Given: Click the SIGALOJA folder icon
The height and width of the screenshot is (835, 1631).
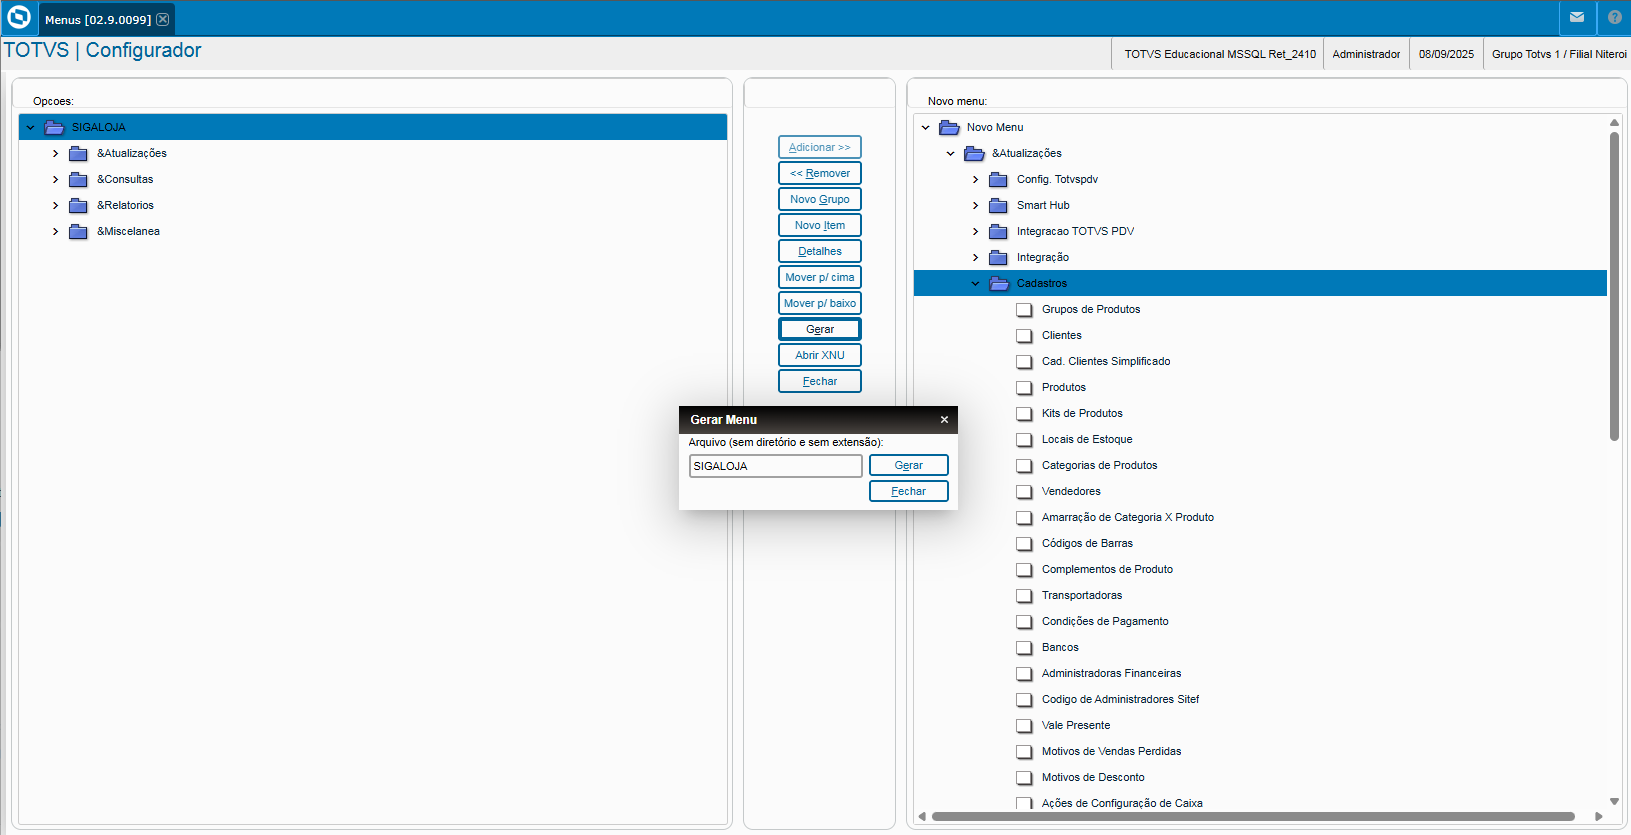Looking at the screenshot, I should click(54, 127).
